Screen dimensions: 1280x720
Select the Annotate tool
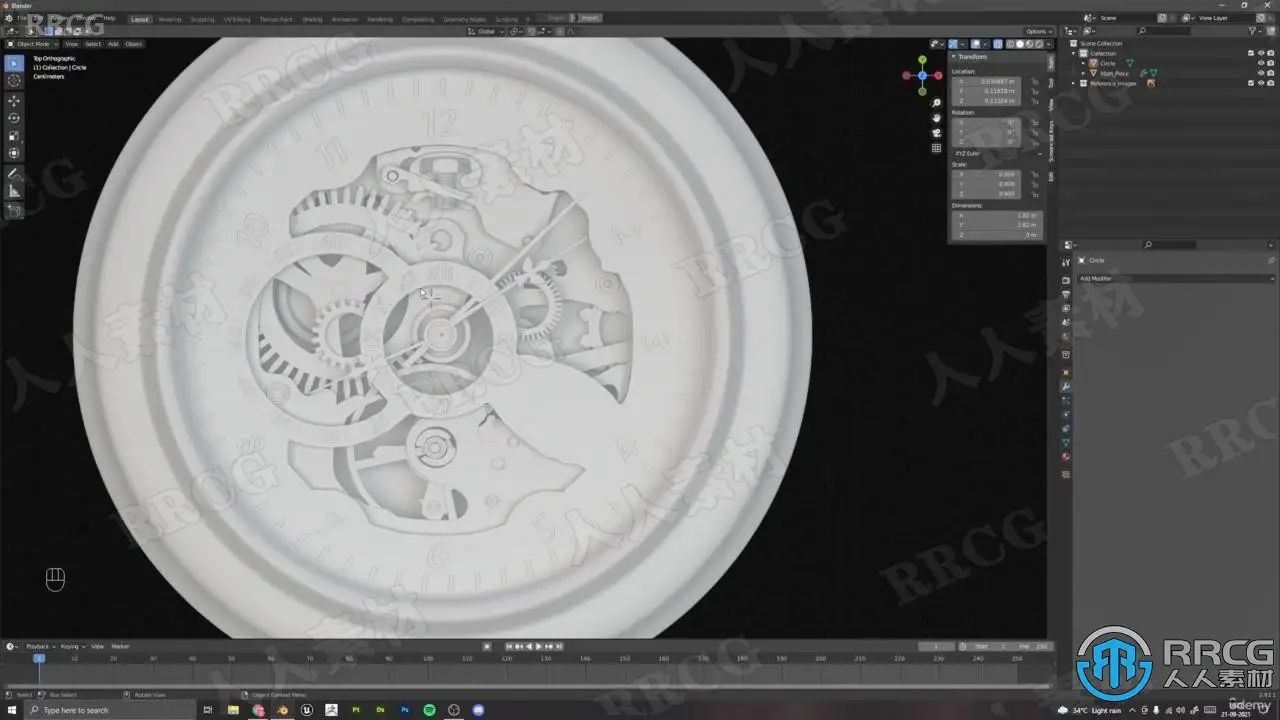click(x=14, y=174)
